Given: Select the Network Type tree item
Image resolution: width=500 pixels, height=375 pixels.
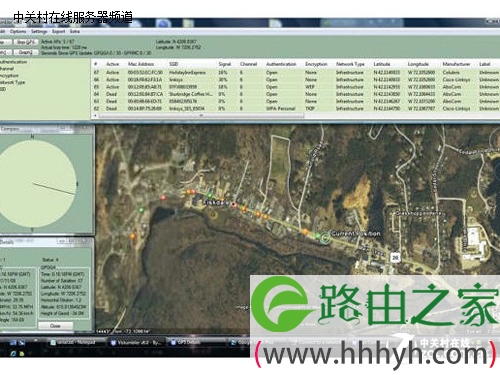Looking at the screenshot, I should coord(13,82).
